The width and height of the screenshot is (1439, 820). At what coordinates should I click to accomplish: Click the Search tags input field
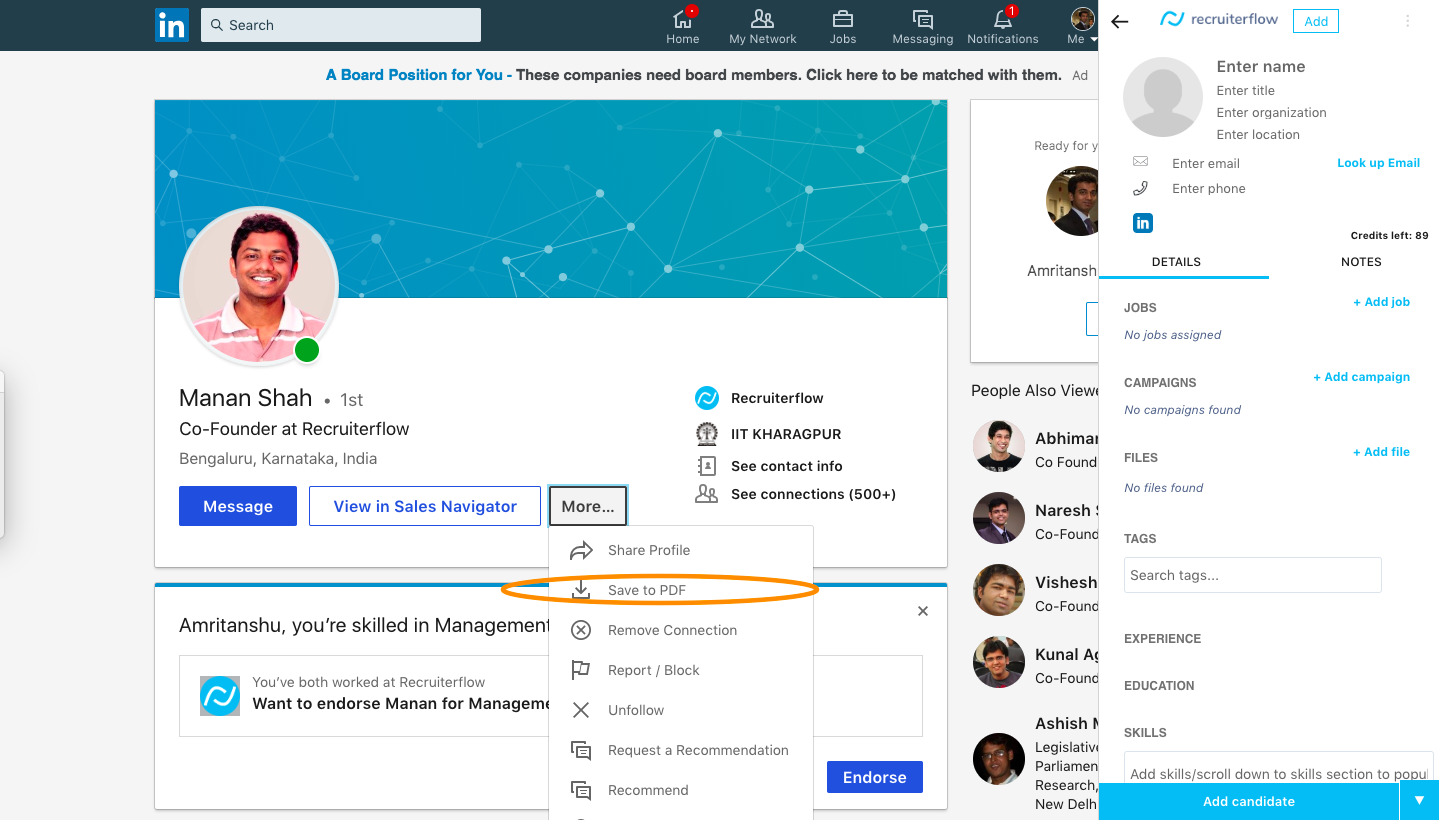coord(1252,575)
